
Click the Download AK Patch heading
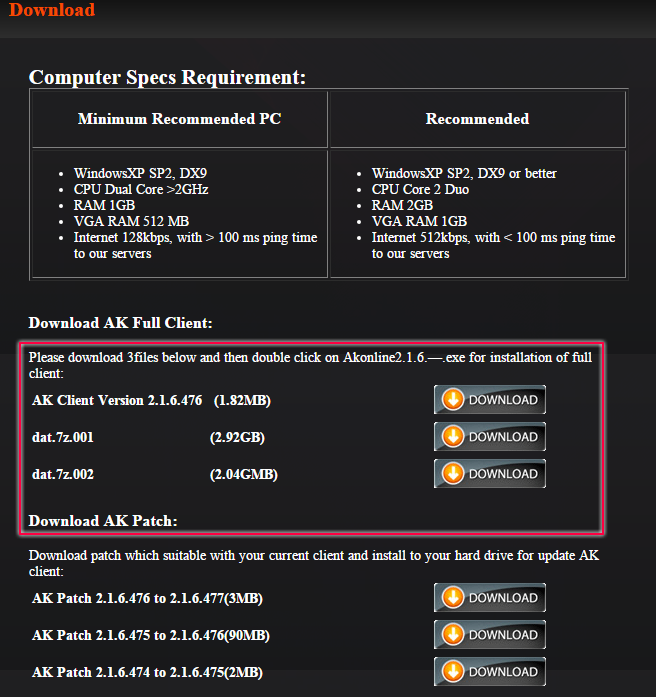tap(103, 521)
